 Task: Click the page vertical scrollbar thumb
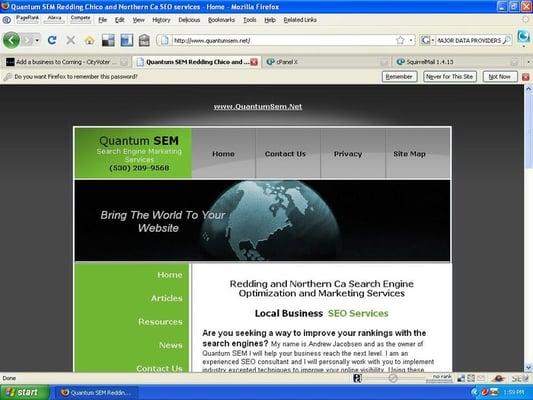click(528, 132)
